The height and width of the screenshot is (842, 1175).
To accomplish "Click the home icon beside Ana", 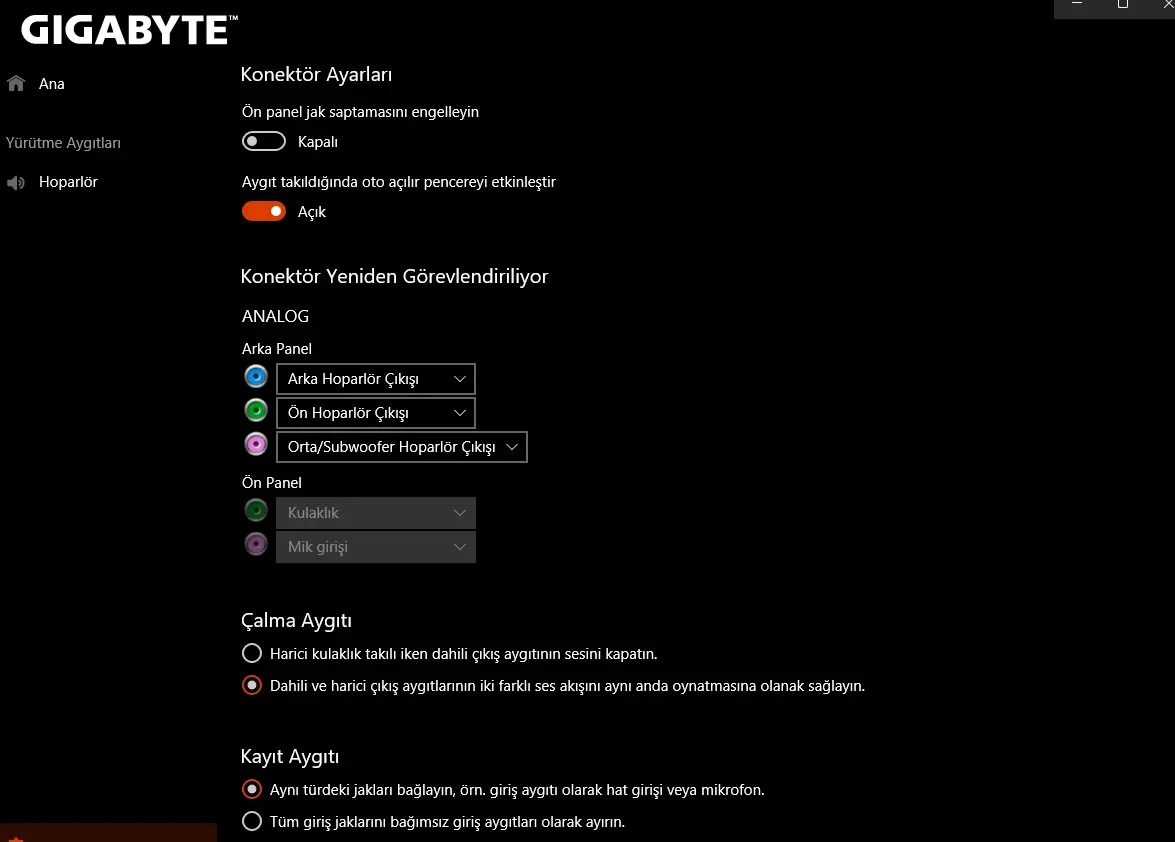I will (x=16, y=83).
